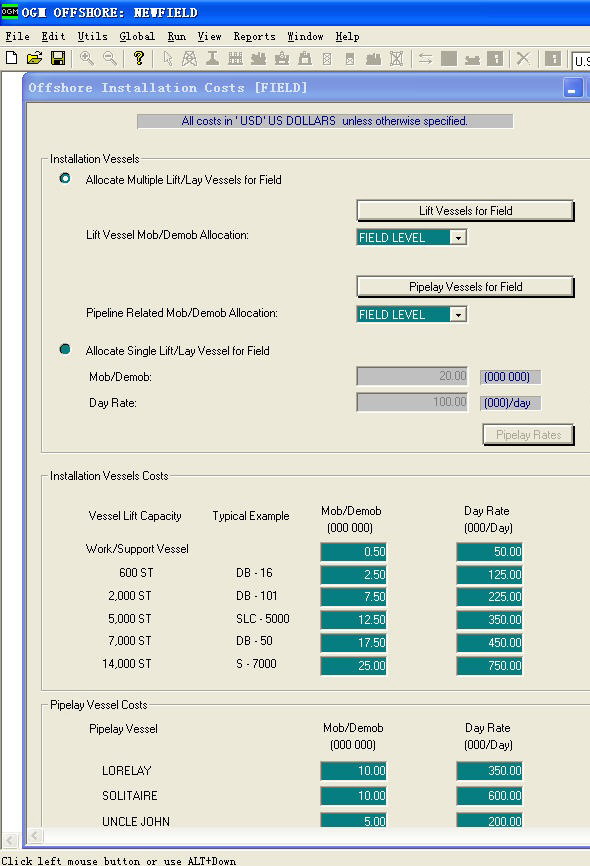Edit 7,000 ST Mob/Demob 17.50 field
Image resolution: width=590 pixels, height=866 pixels.
pyautogui.click(x=354, y=643)
